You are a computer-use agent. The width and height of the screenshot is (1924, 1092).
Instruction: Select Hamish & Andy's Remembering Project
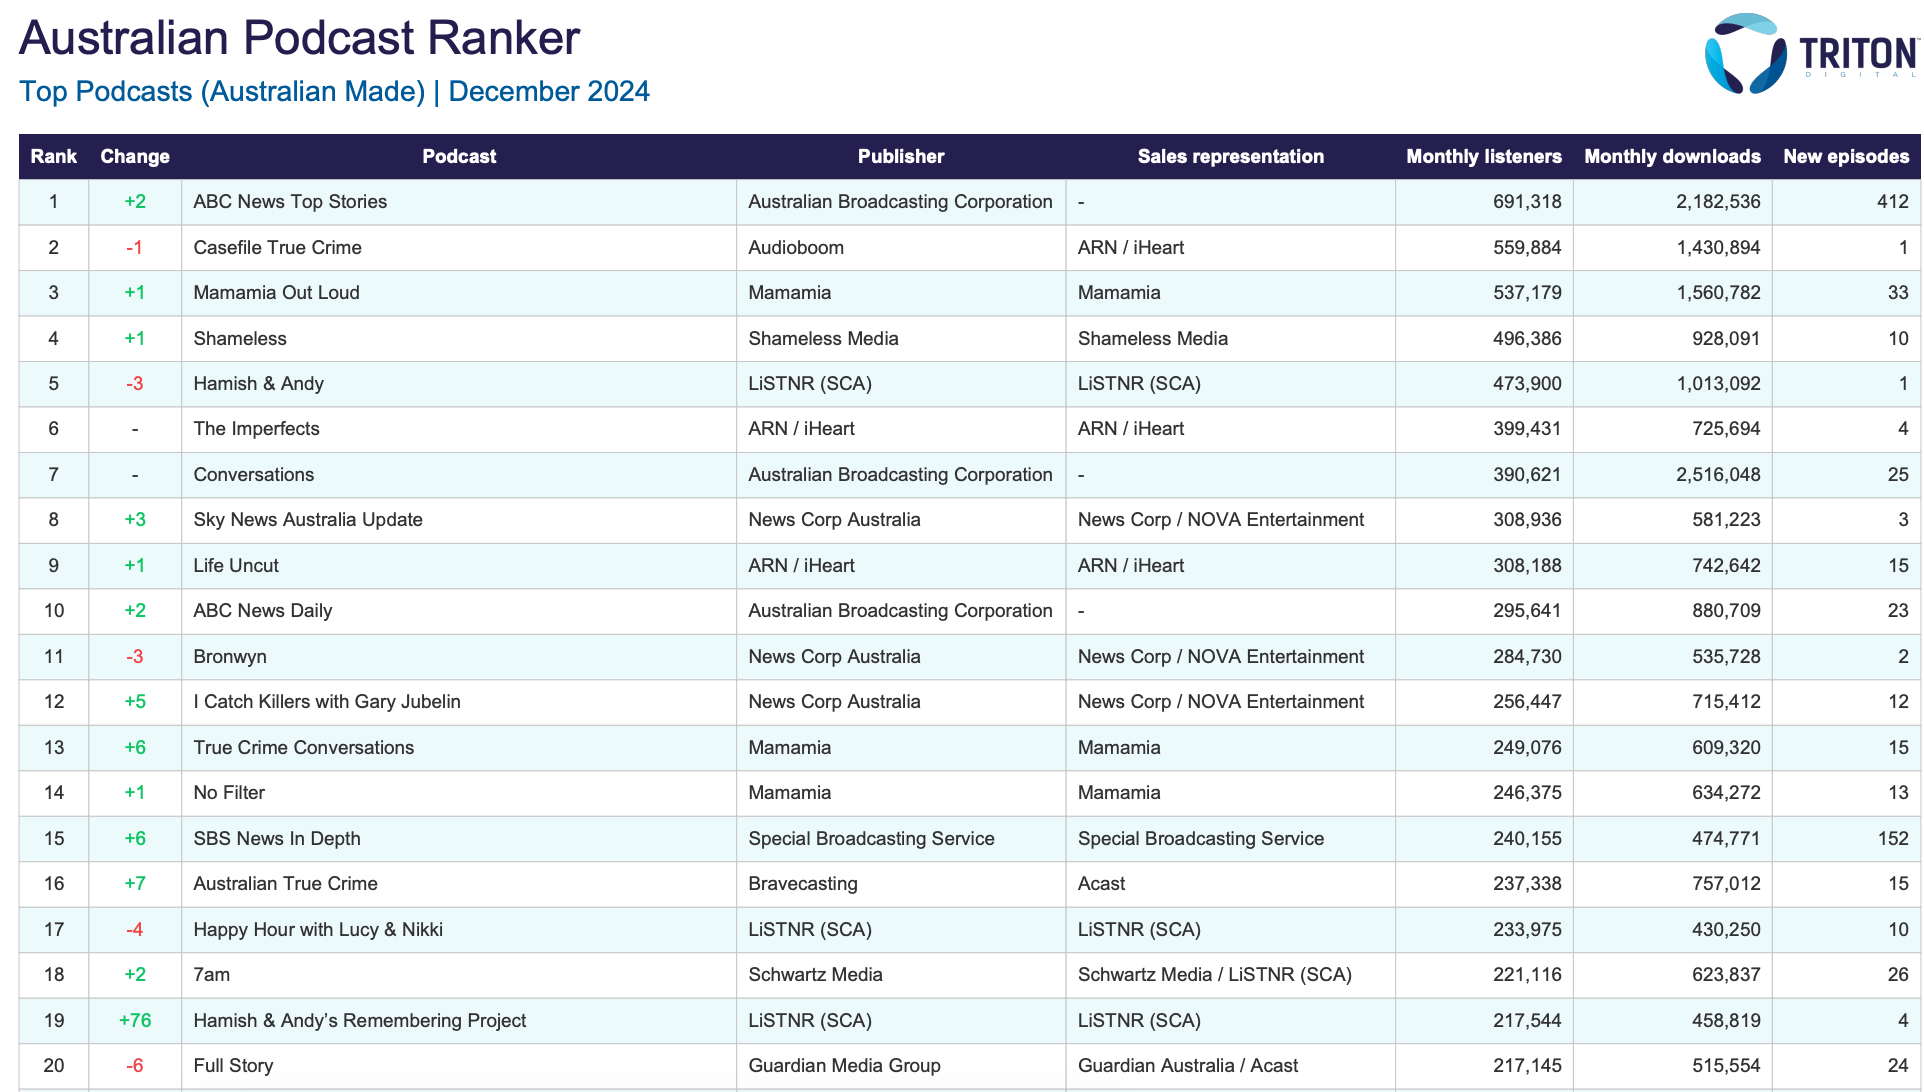(359, 1021)
